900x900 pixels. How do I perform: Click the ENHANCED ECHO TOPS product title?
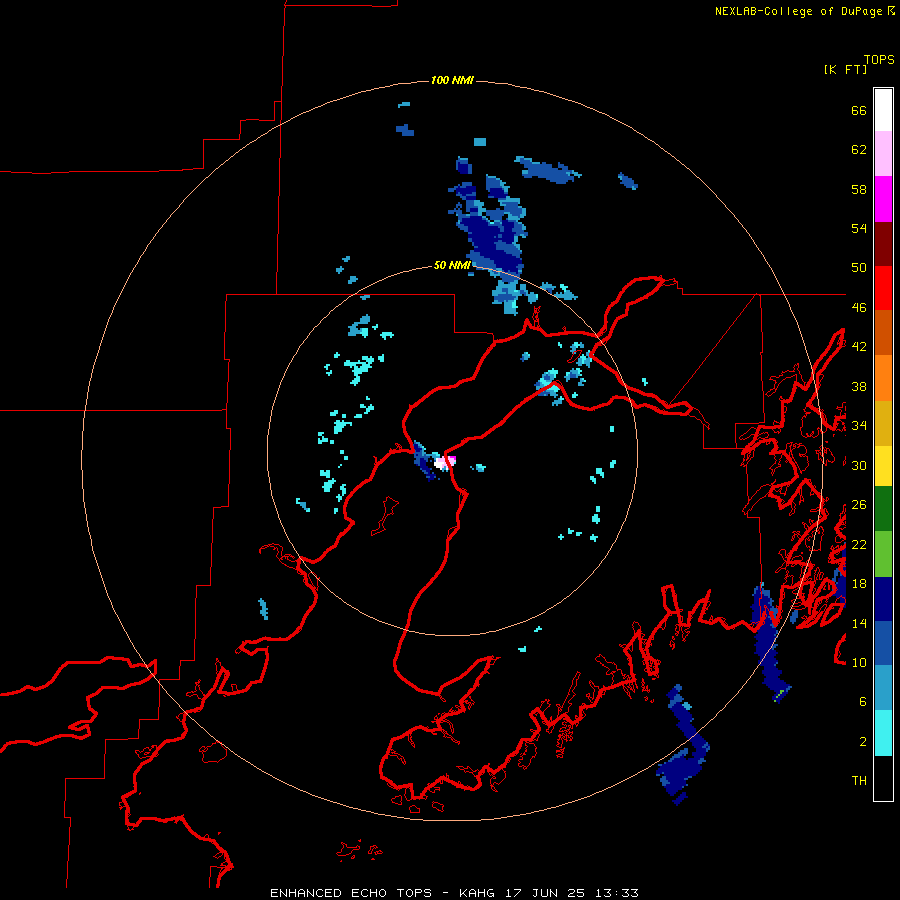click(351, 893)
